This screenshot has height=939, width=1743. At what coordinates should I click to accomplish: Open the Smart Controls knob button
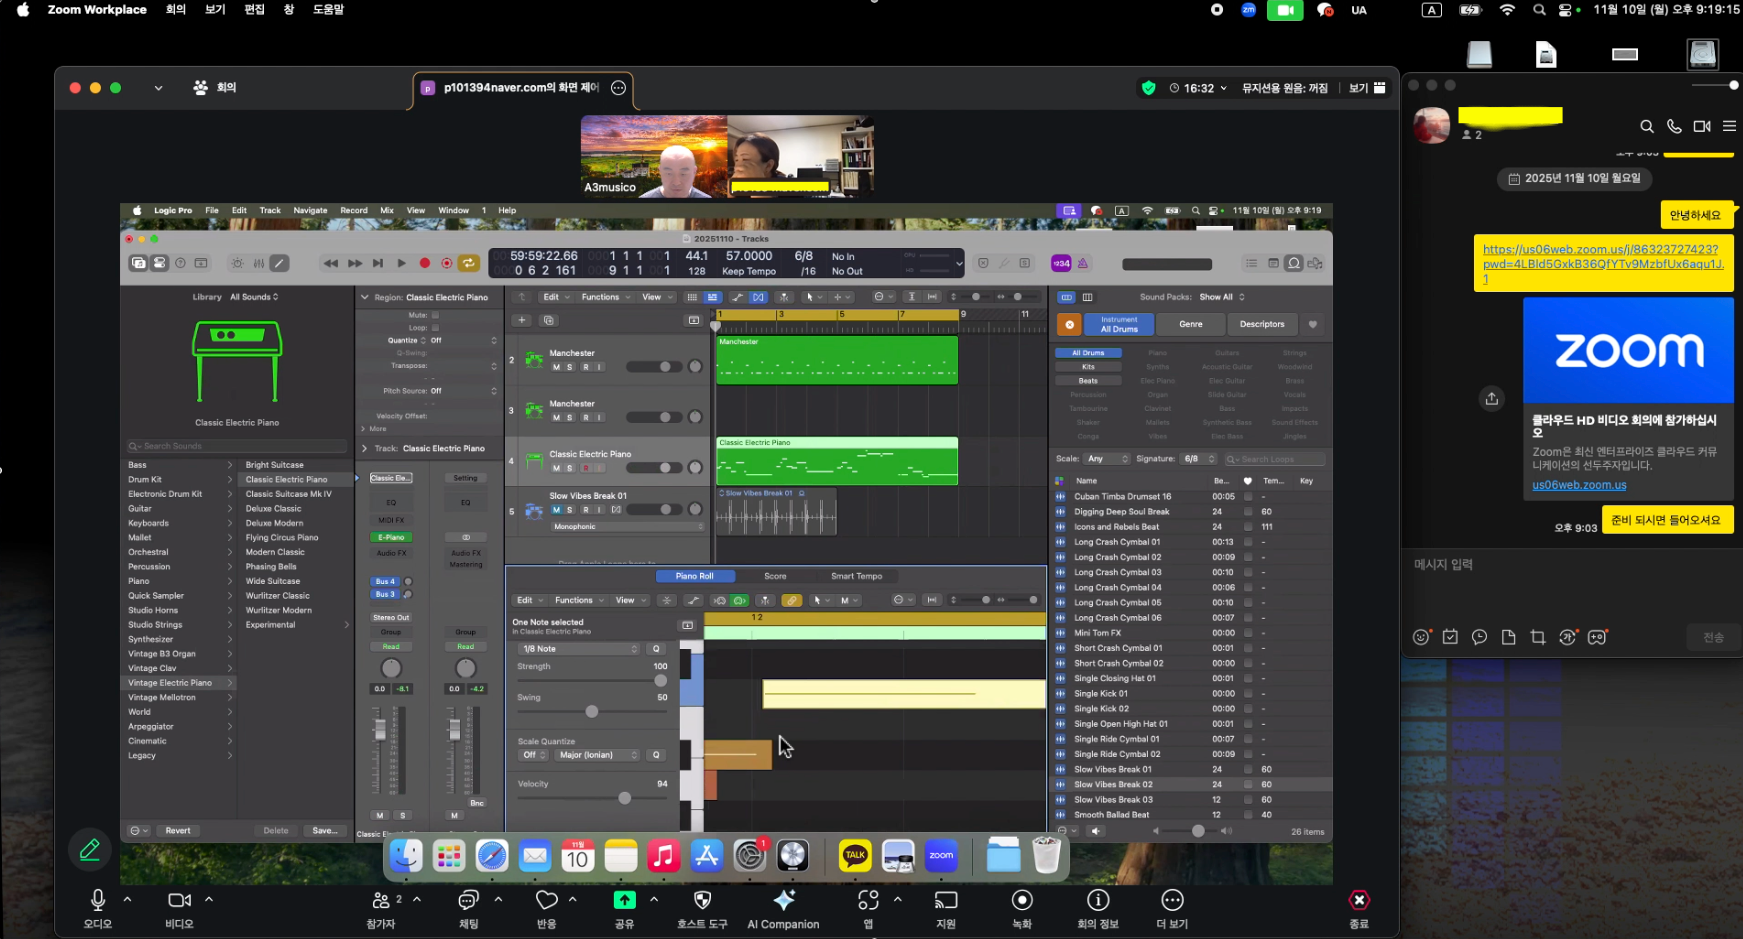click(237, 263)
